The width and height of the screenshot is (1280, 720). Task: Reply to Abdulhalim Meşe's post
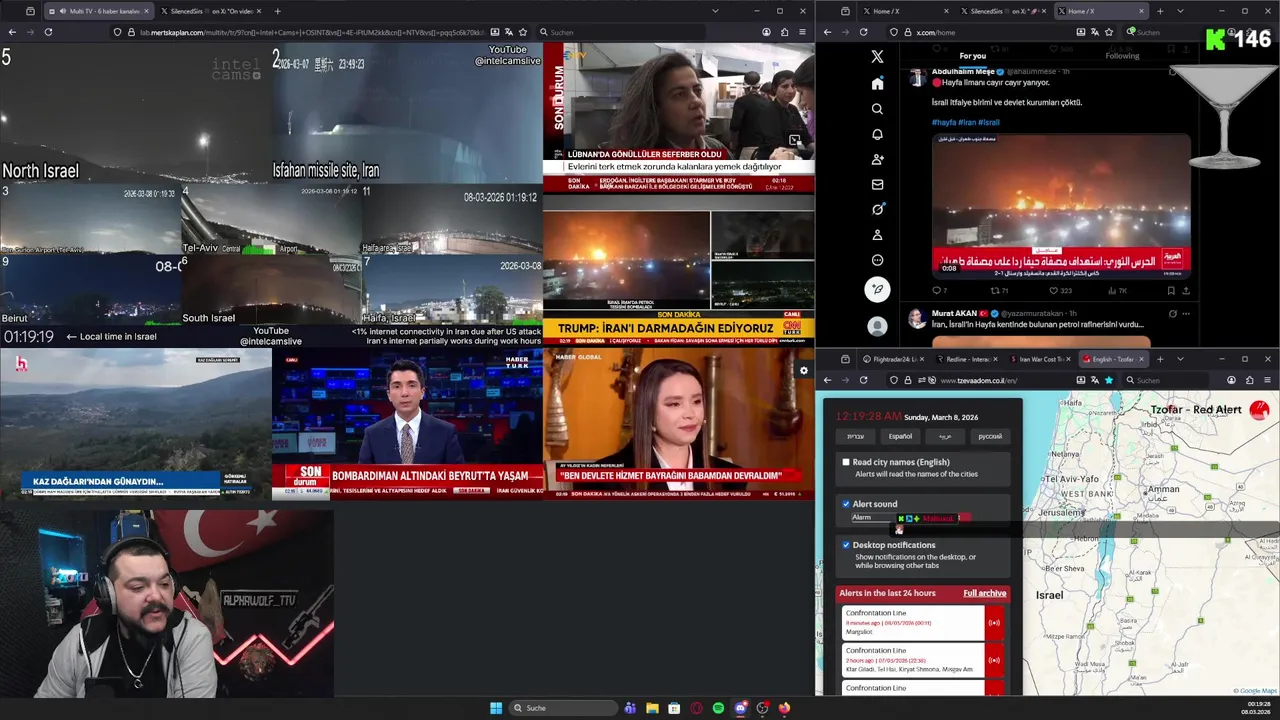938,291
